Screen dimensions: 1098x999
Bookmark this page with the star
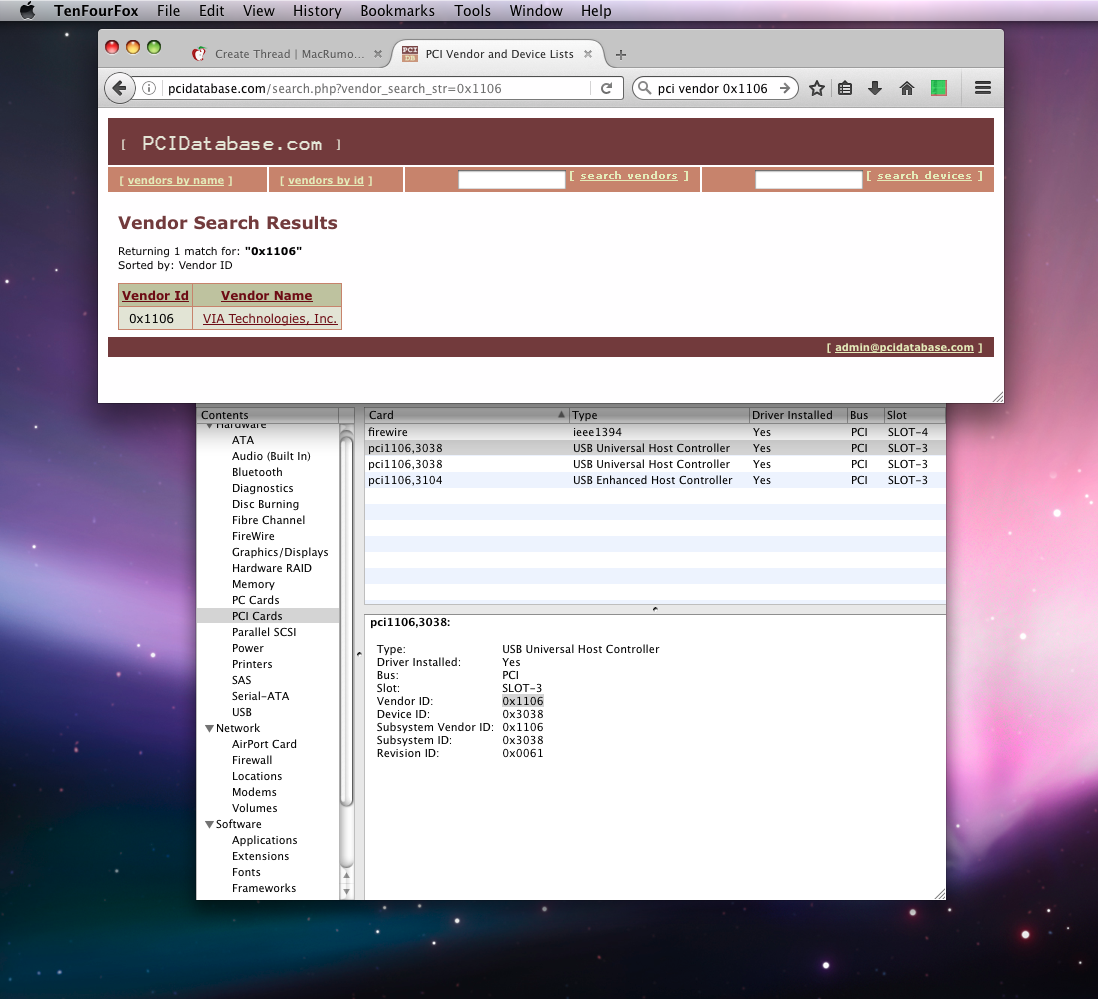click(816, 88)
